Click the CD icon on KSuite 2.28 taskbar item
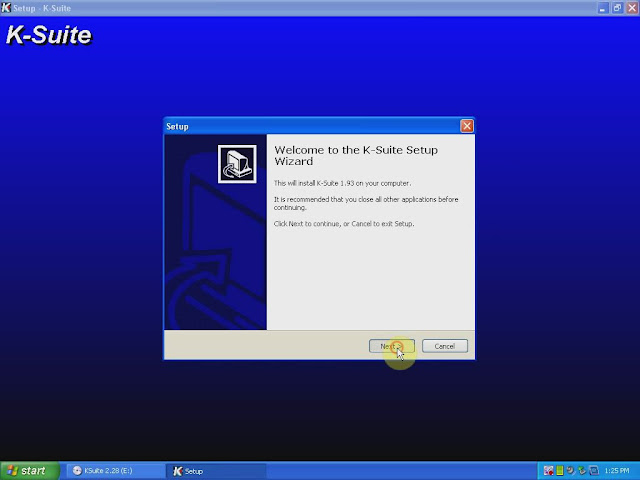The height and width of the screenshot is (480, 640). pos(77,471)
